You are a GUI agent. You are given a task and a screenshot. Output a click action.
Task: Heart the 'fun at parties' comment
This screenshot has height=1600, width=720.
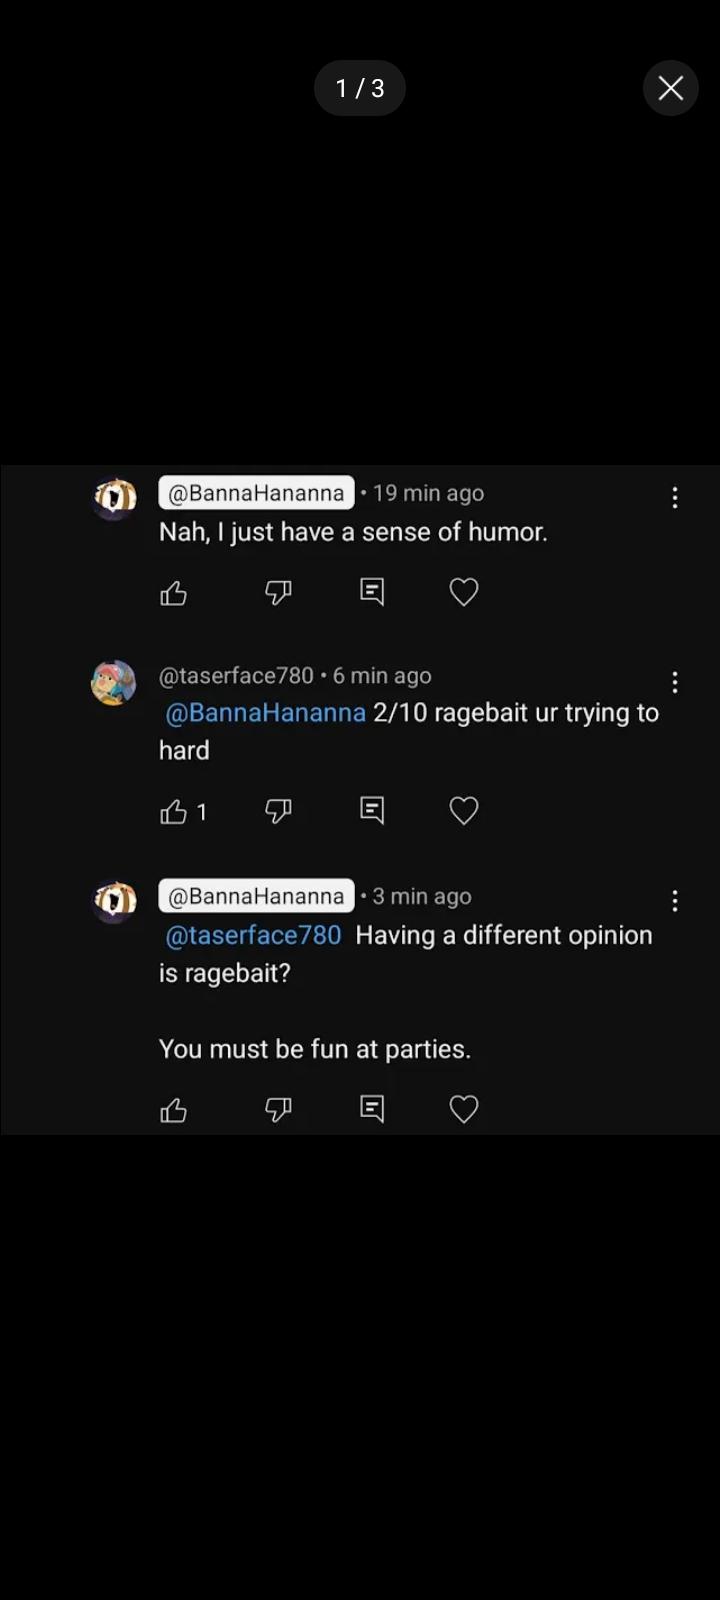click(464, 1109)
